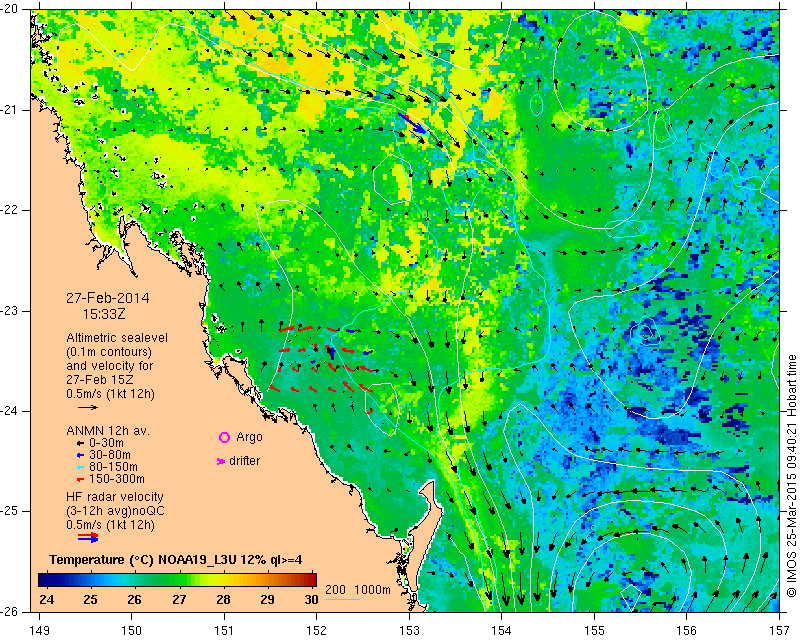Click the '30-80m' depth label
Screen dimensions: 800x640
(110, 455)
